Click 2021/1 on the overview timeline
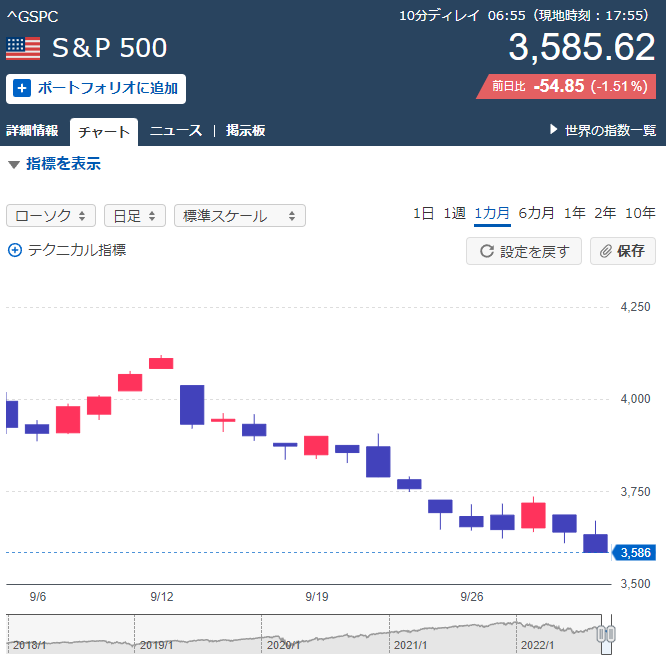This screenshot has height=660, width=666. click(x=410, y=645)
